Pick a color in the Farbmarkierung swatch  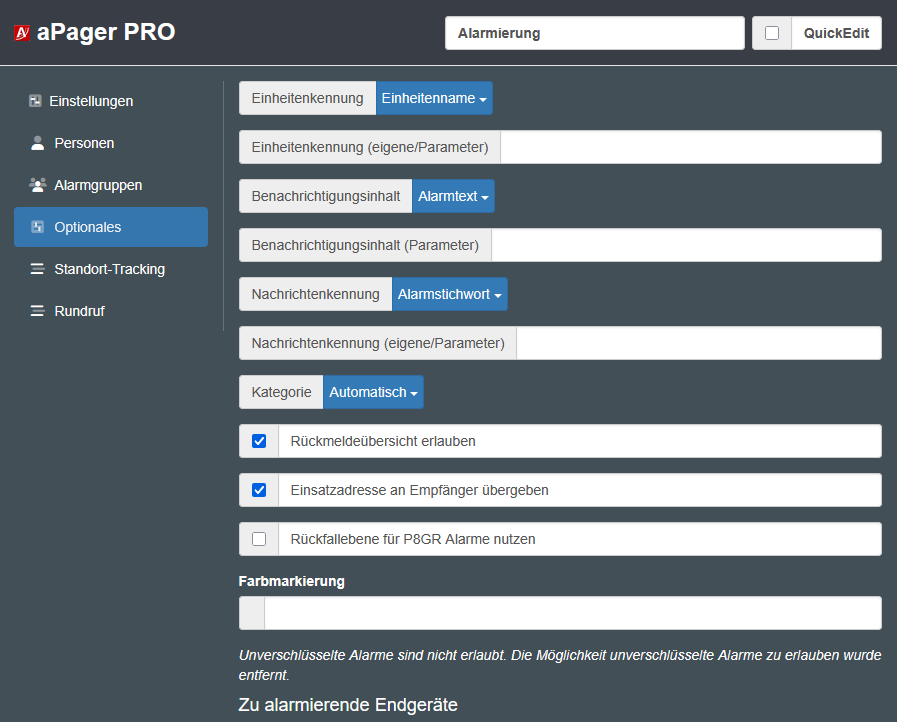pyautogui.click(x=252, y=613)
